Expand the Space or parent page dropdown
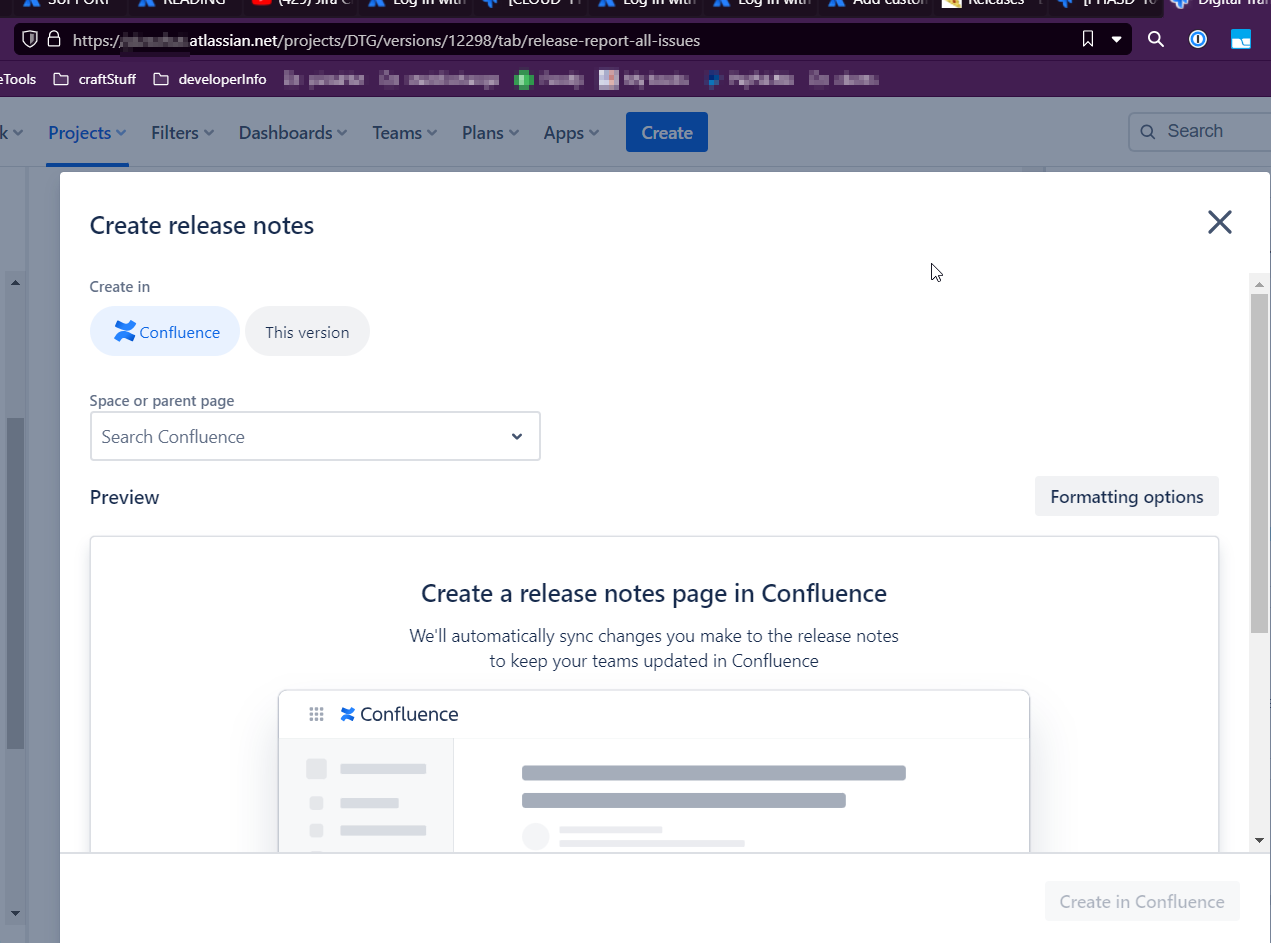The width and height of the screenshot is (1271, 943). click(x=517, y=436)
